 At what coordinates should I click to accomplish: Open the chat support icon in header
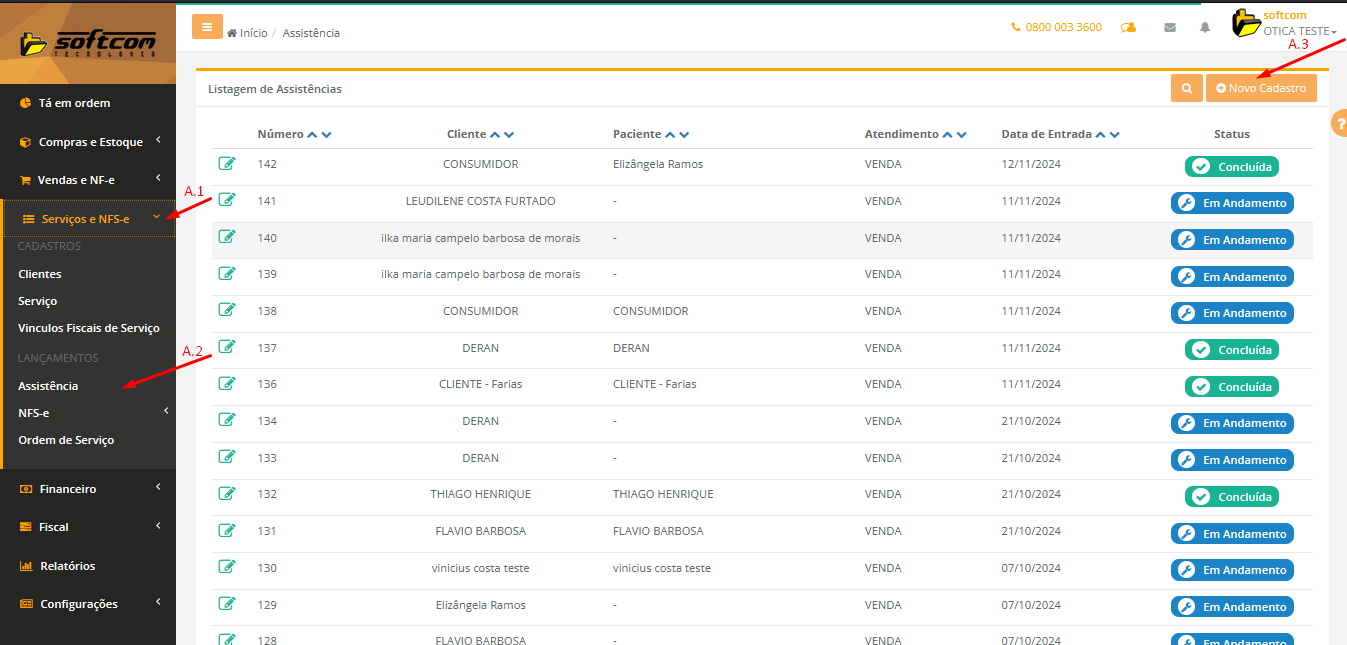point(1128,28)
